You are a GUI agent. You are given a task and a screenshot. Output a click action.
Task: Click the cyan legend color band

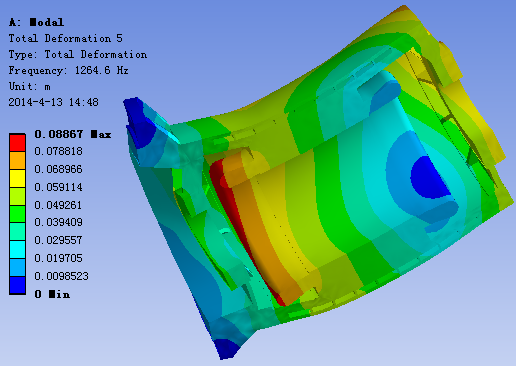pos(17,250)
